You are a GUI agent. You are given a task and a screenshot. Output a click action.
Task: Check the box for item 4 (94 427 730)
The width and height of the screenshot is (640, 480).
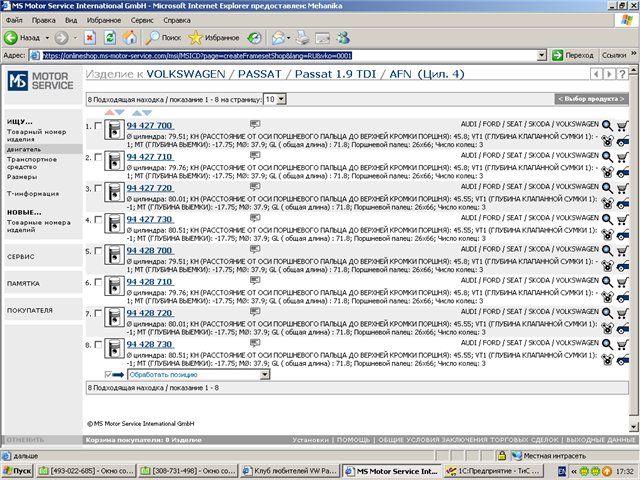(x=98, y=220)
